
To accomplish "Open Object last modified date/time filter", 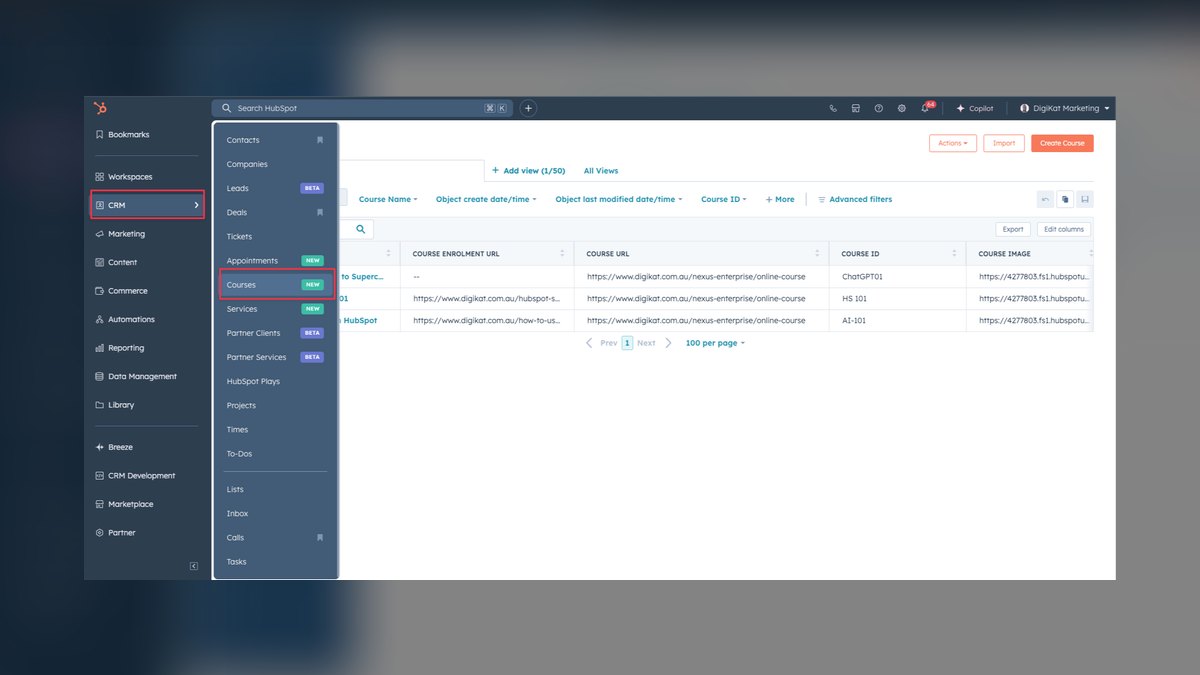I will [619, 199].
